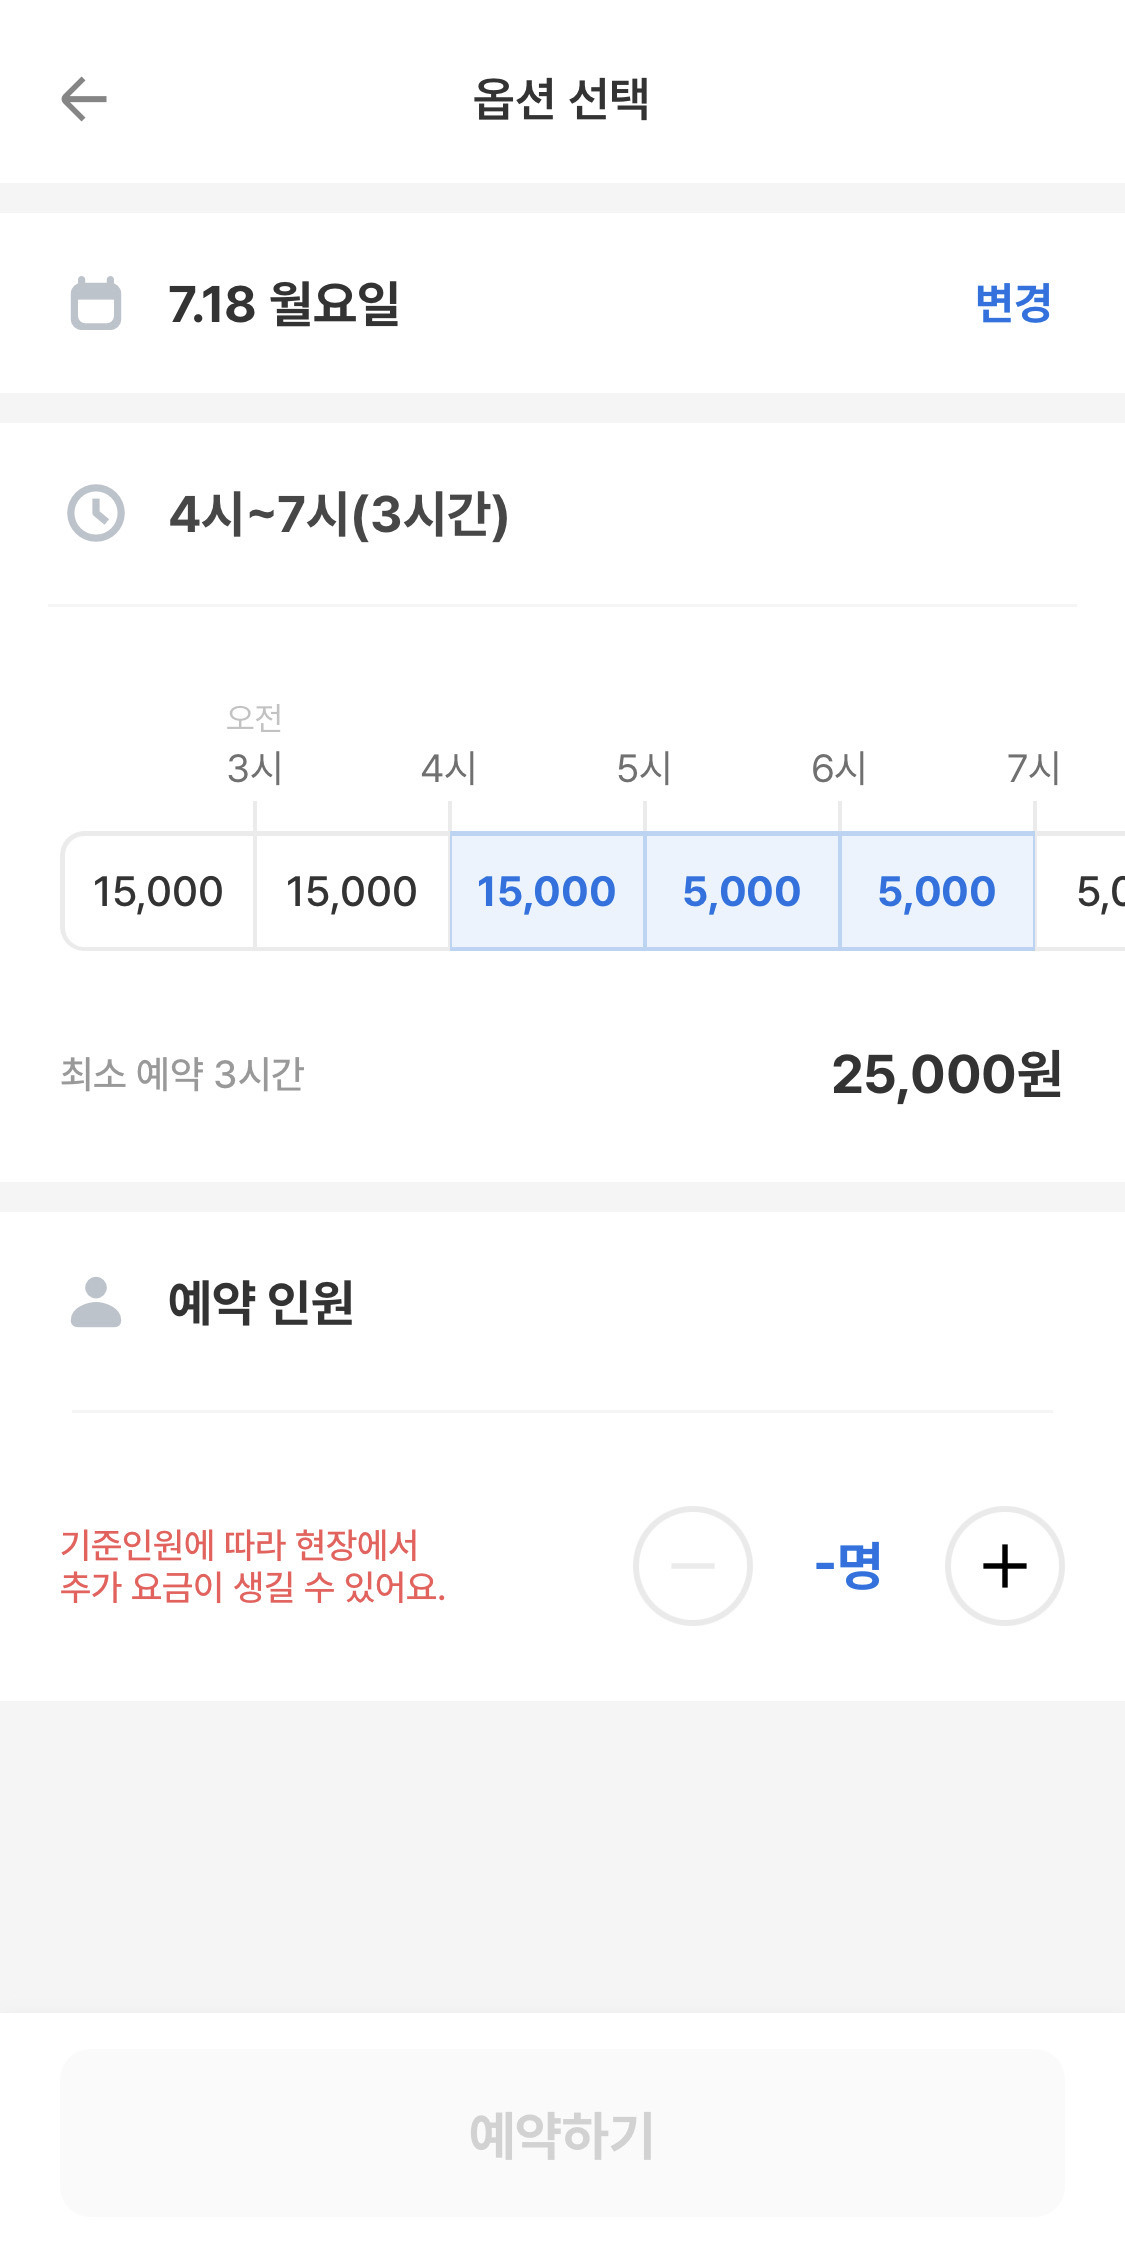This screenshot has height=2265, width=1125.
Task: Tap the back arrow icon
Action: (84, 99)
